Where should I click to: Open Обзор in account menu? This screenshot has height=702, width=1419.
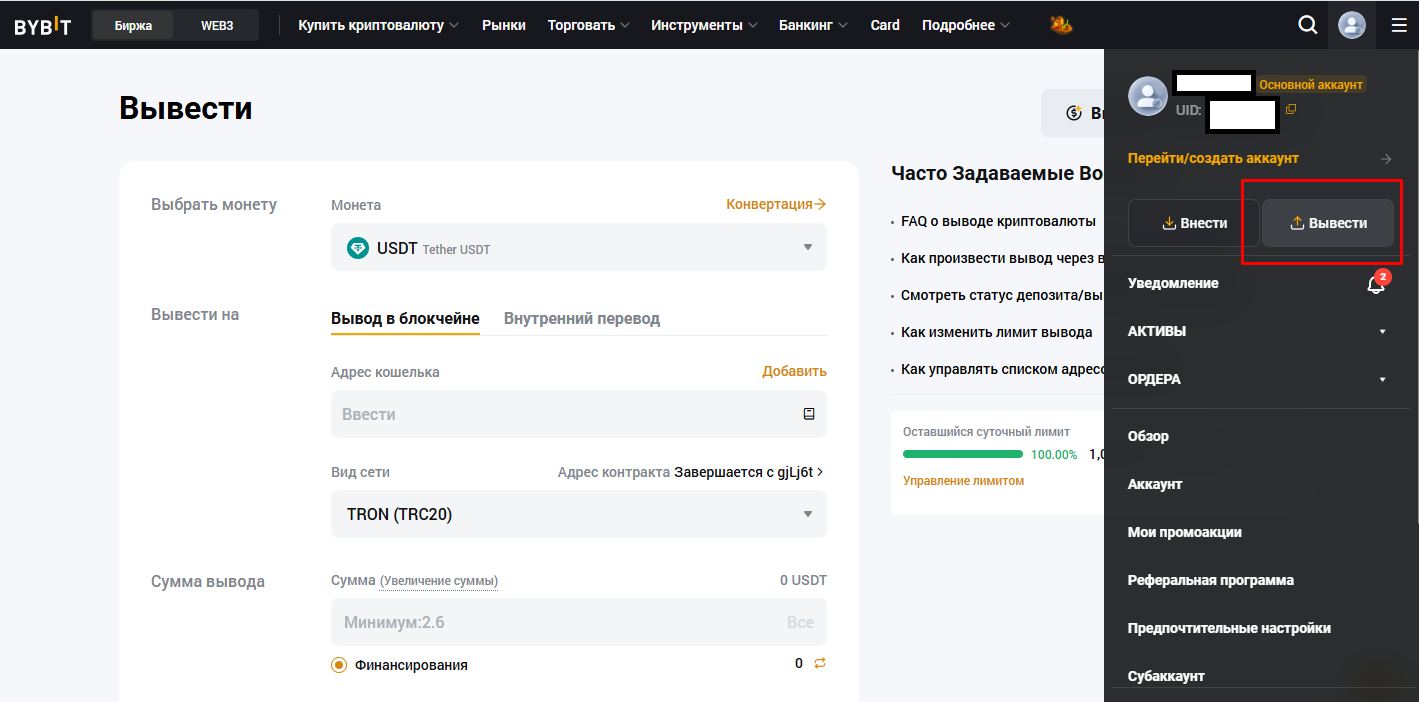click(1148, 436)
